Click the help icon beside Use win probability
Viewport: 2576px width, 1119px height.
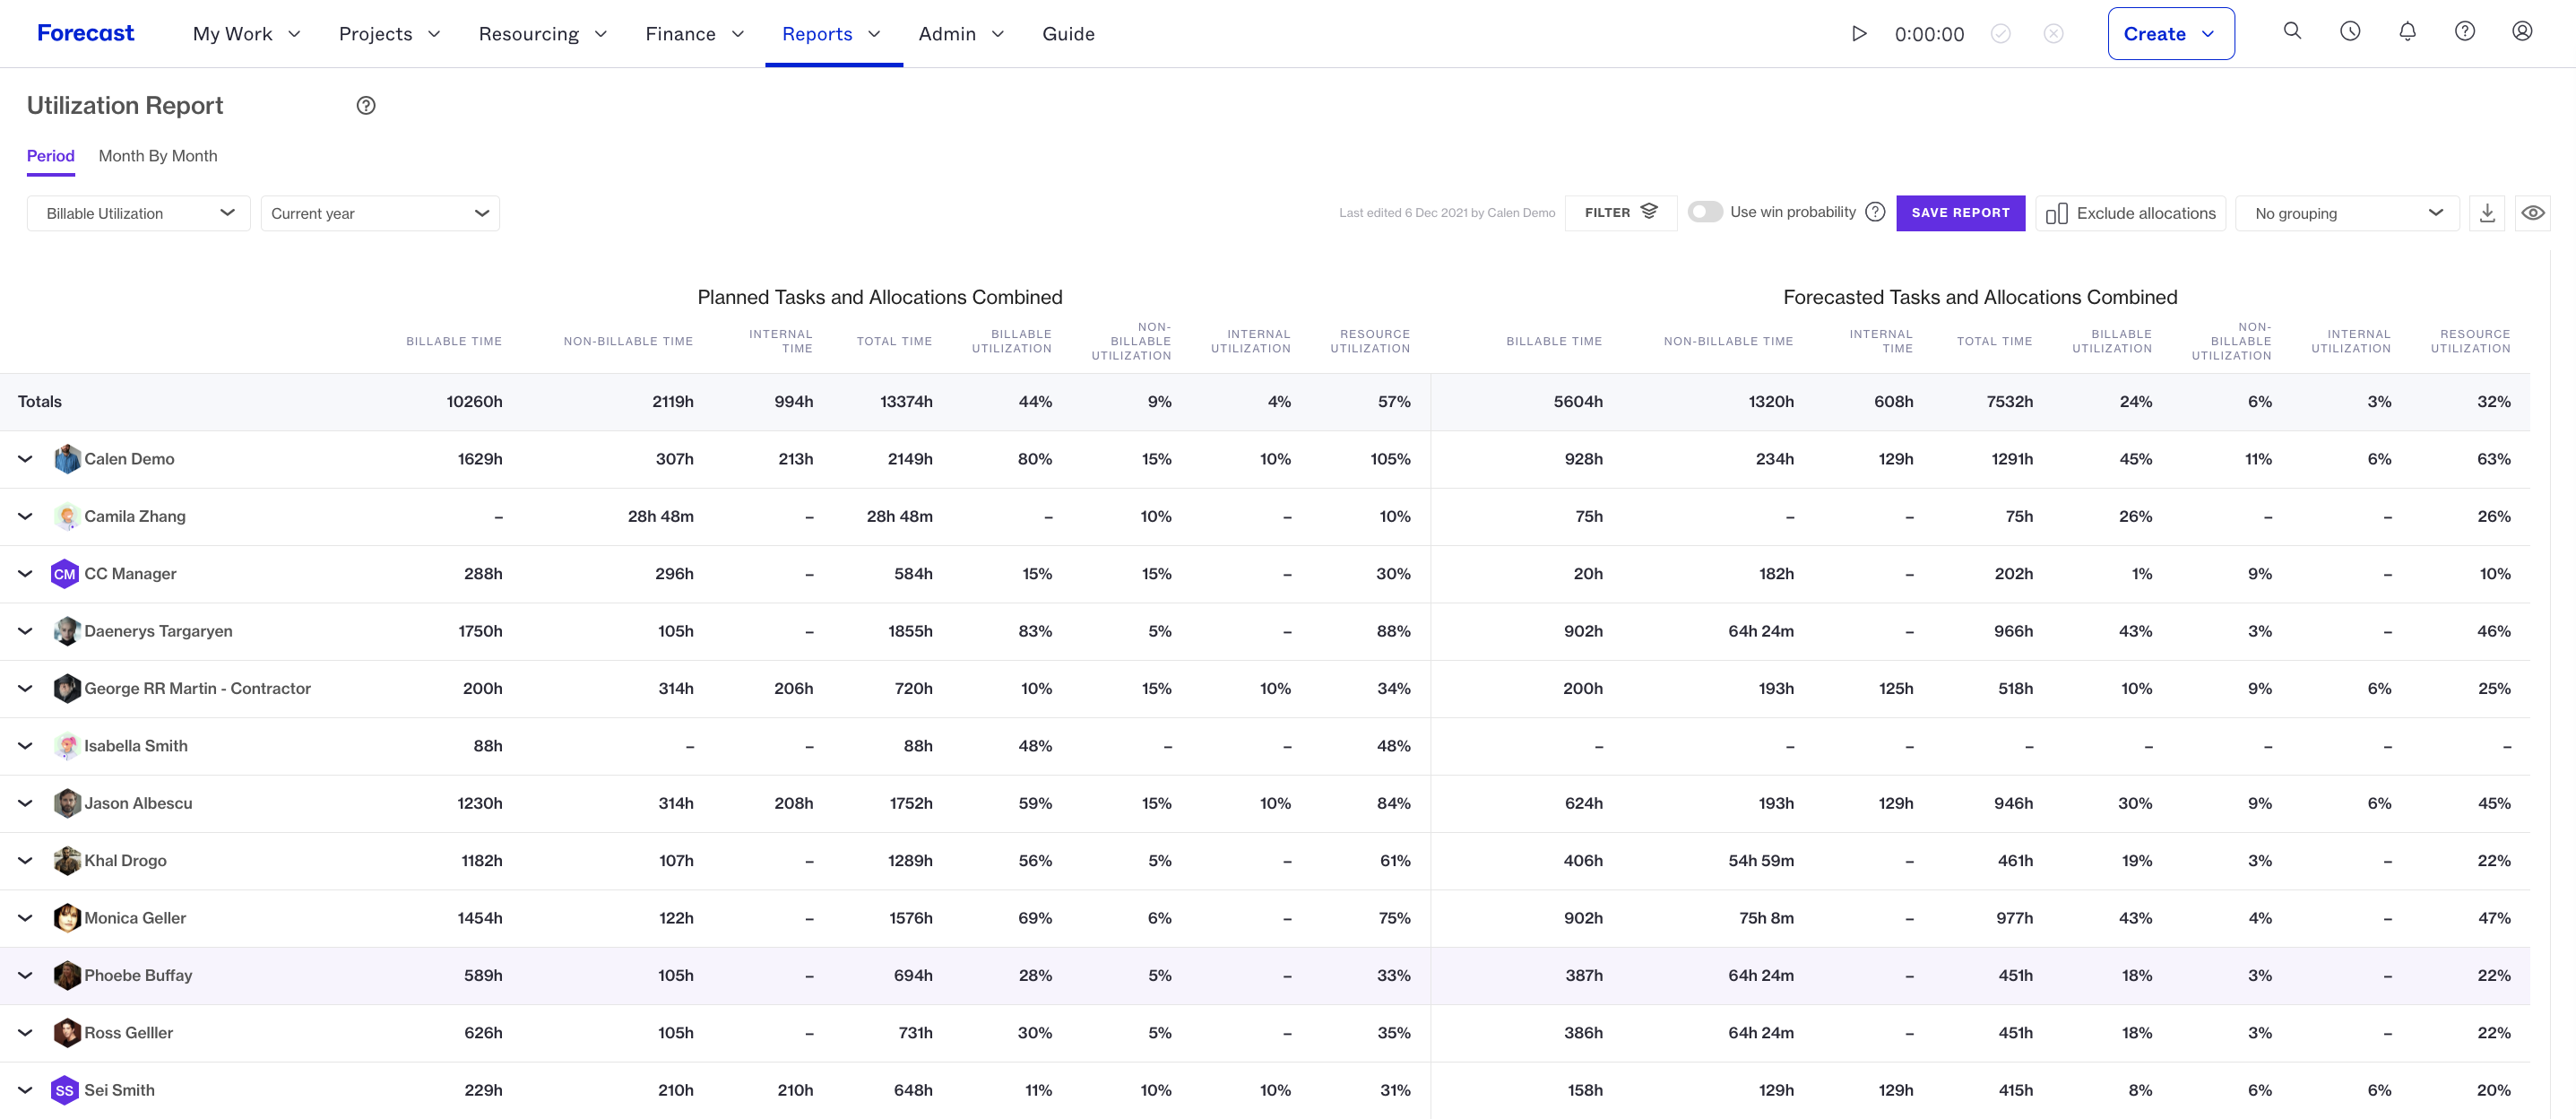pos(1875,212)
